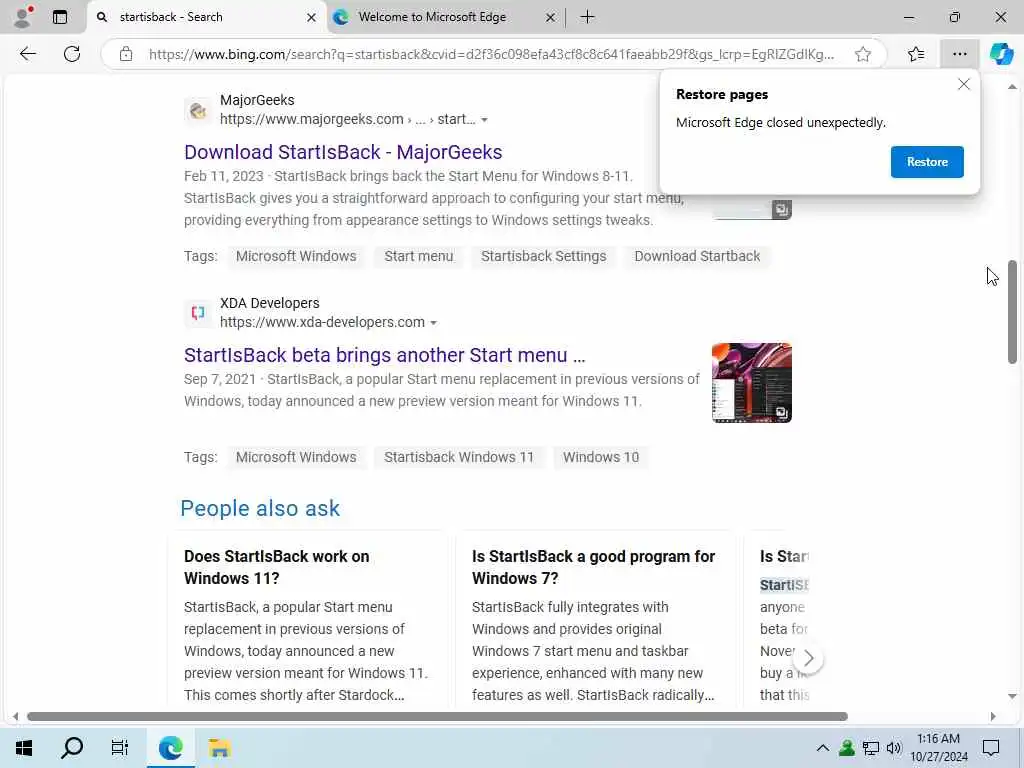View site information lock icon
The height and width of the screenshot is (768, 1024).
[x=126, y=54]
